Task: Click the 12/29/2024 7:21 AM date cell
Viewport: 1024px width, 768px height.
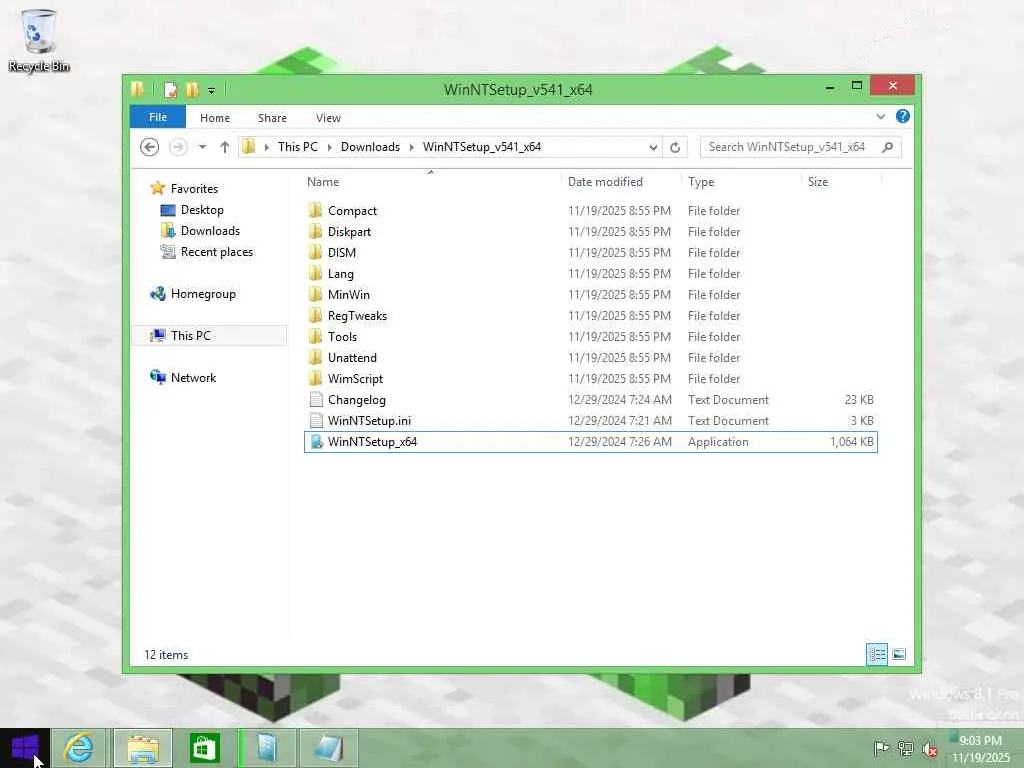Action: tap(620, 421)
